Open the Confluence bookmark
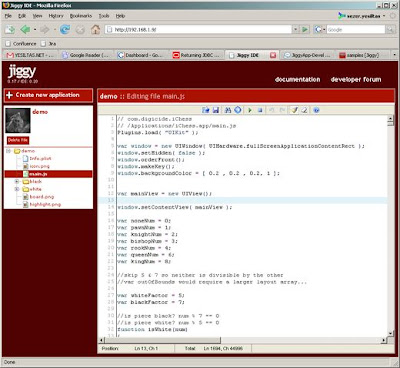The height and width of the screenshot is (368, 400). 21,44
